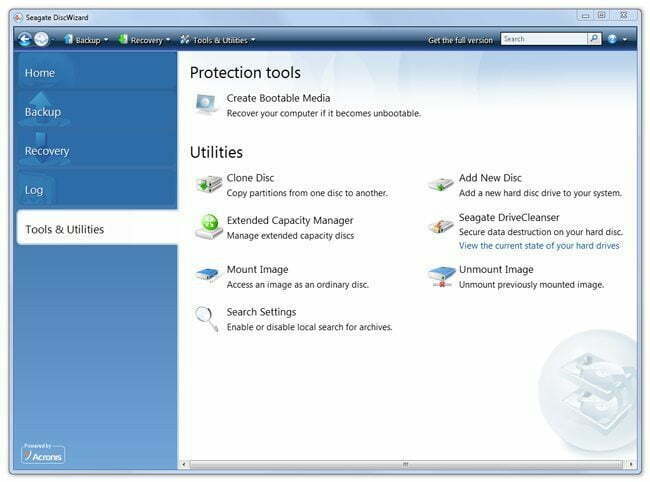Click the Unmount Image icon
The width and height of the screenshot is (650, 482).
(442, 276)
